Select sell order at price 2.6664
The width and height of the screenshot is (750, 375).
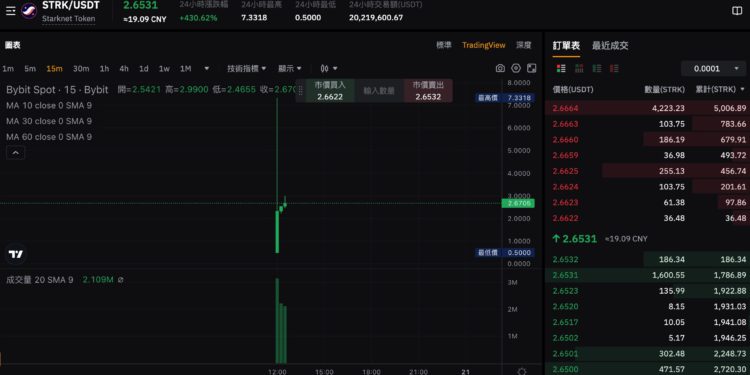point(648,108)
